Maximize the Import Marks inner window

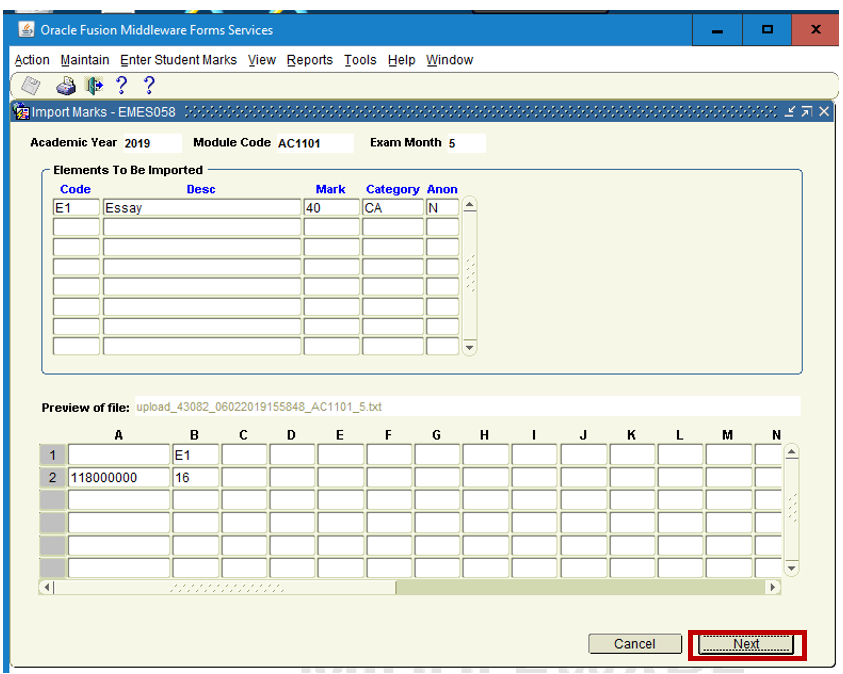[x=806, y=112]
